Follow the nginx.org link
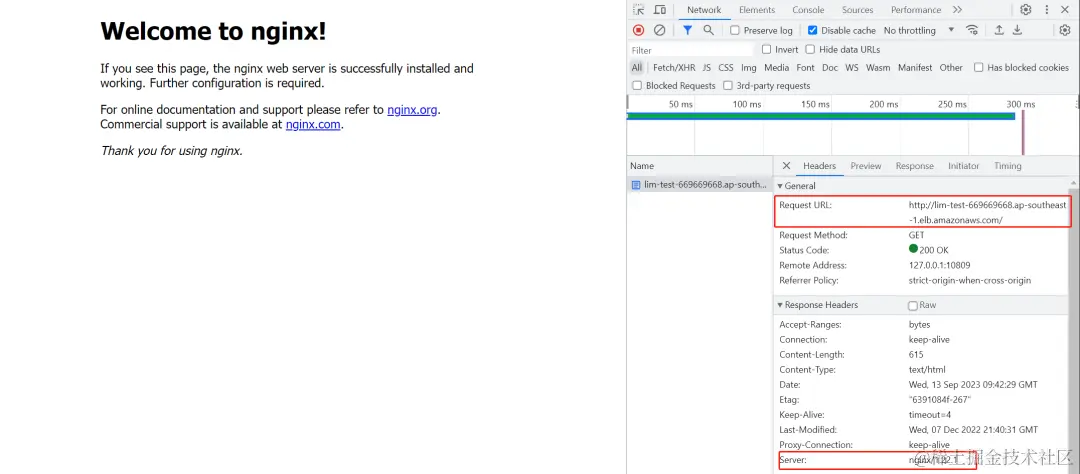This screenshot has width=1080, height=474. pyautogui.click(x=412, y=110)
